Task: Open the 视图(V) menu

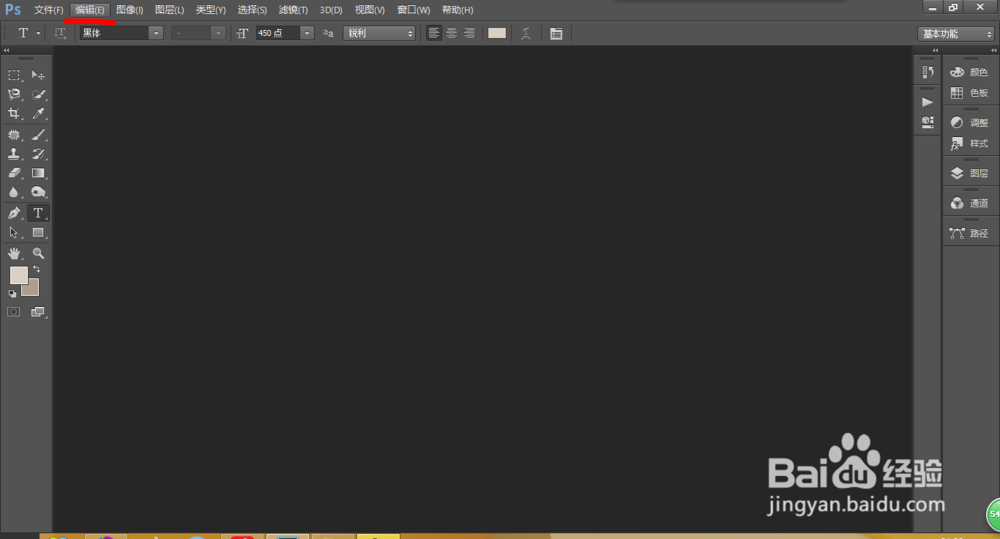Action: (x=369, y=10)
